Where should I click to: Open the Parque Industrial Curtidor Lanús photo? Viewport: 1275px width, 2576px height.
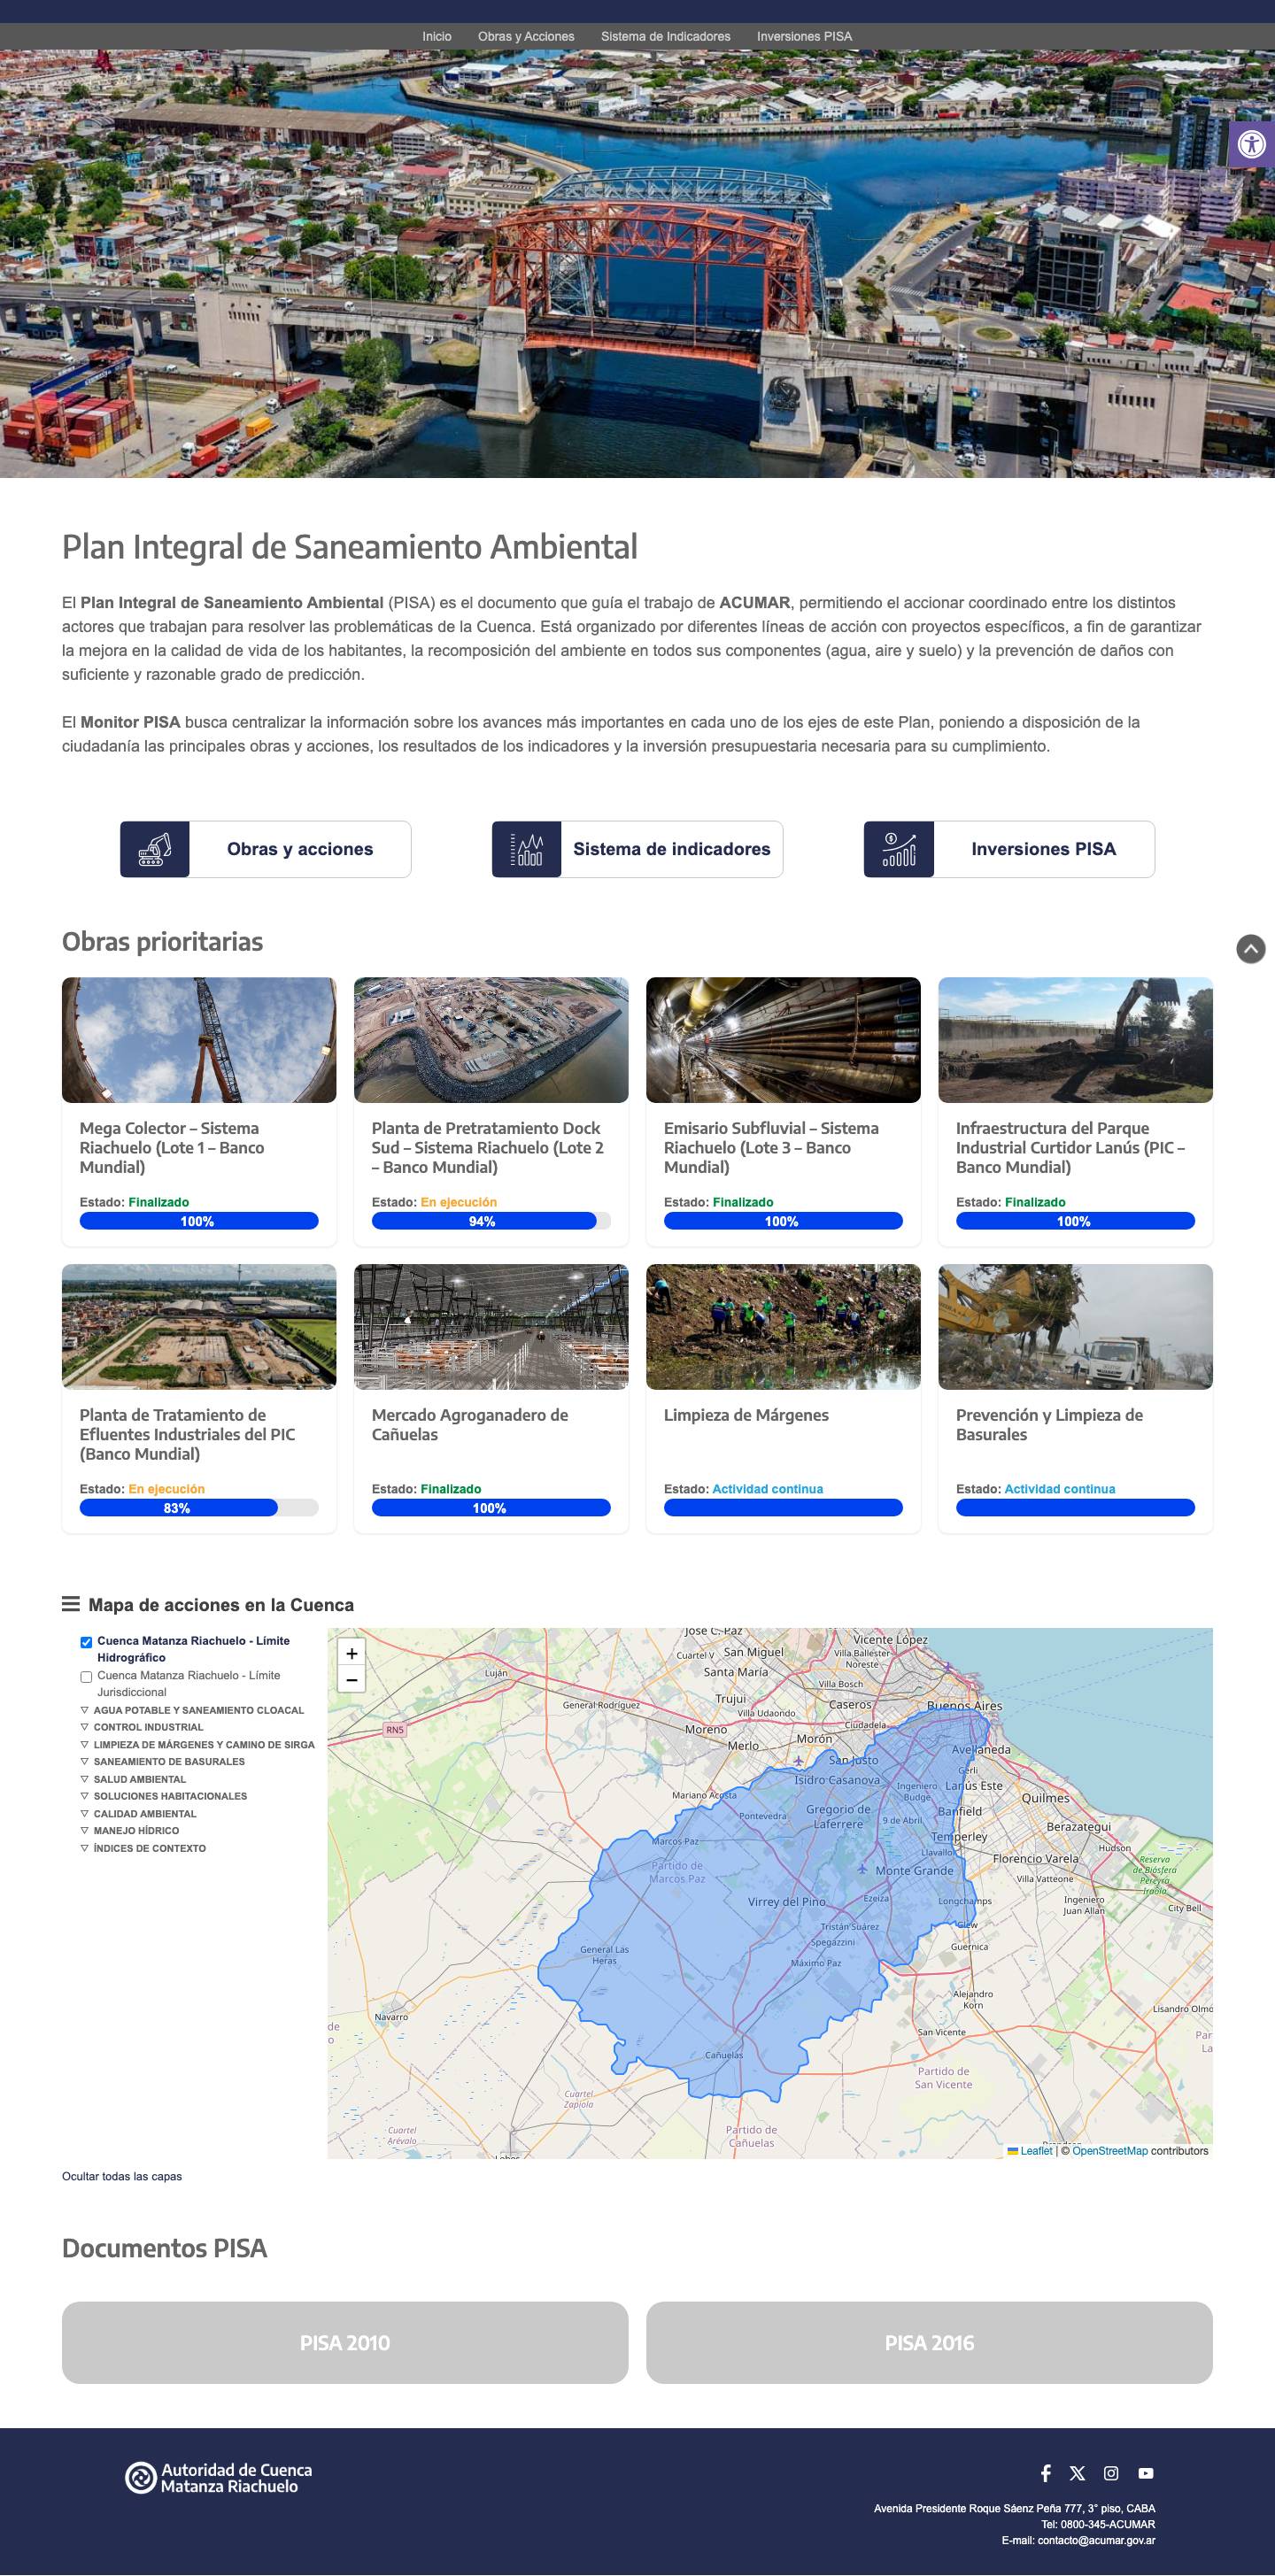[x=1075, y=1040]
